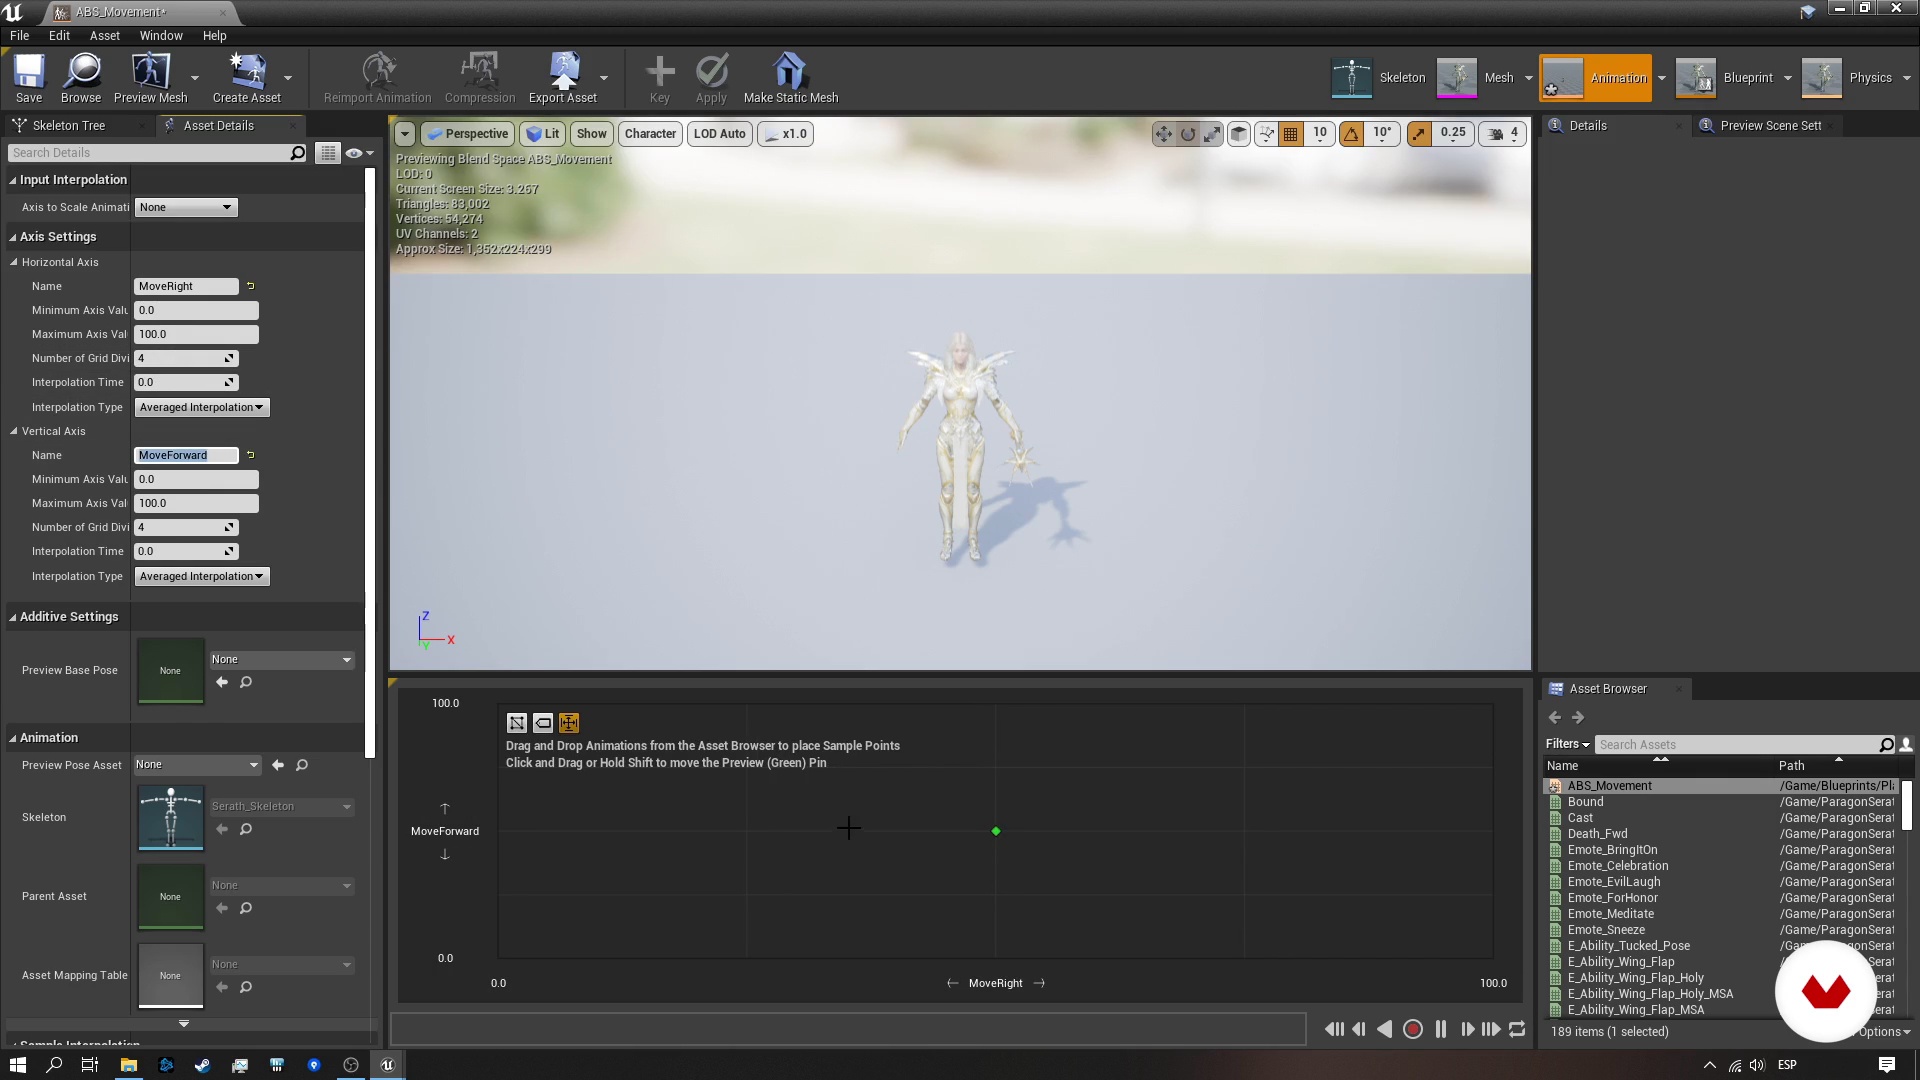Adjust Horizontal Number of Grid Divisions spinner
The image size is (1920, 1080).
tap(186, 358)
